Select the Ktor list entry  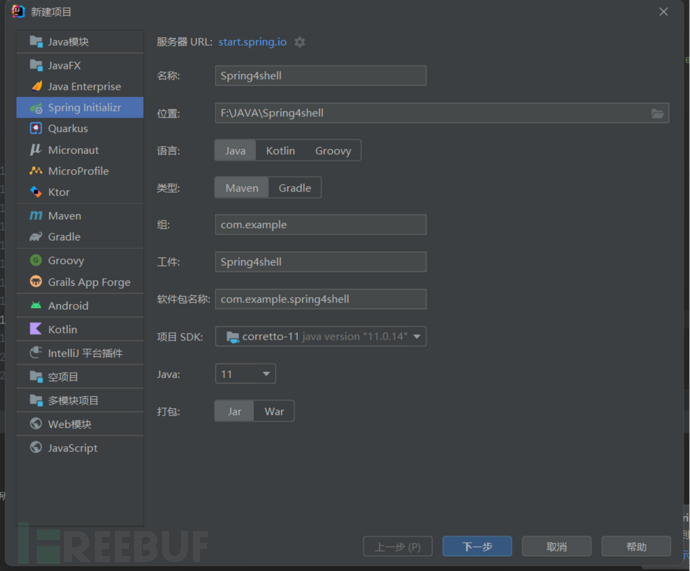tap(80, 192)
